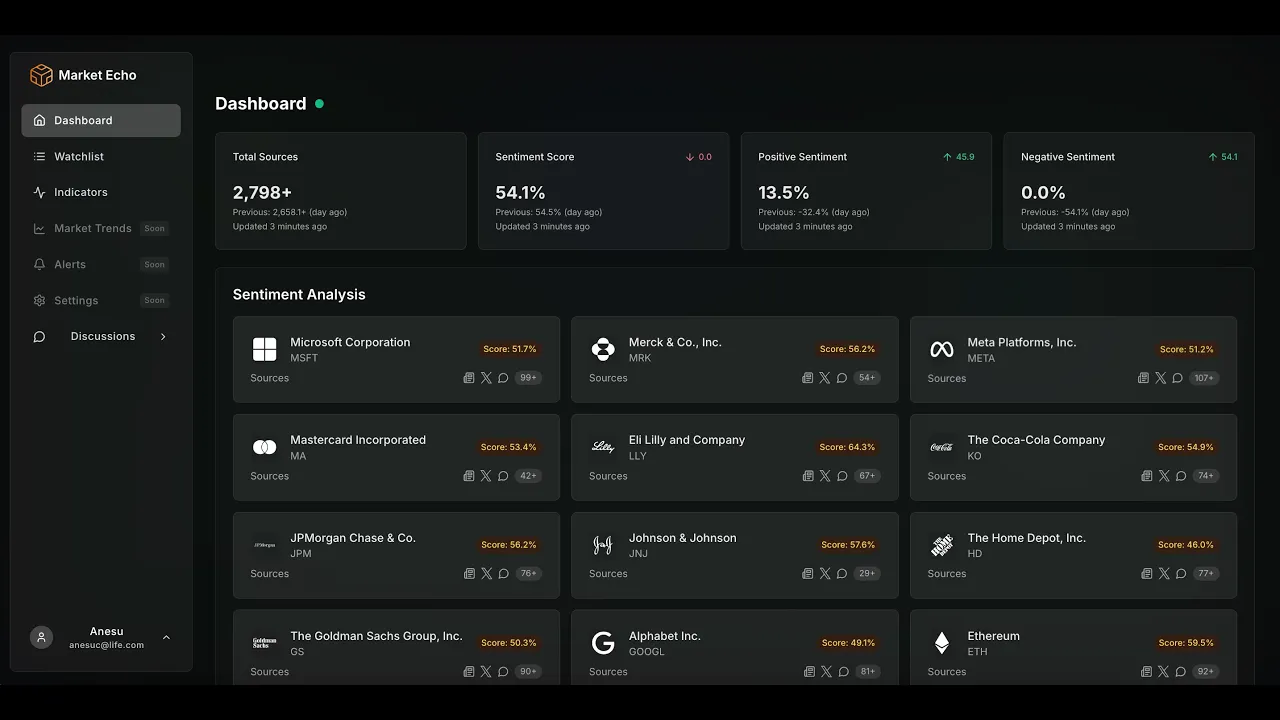The image size is (1280, 720).
Task: Click the X icon on Microsoft card
Action: [486, 378]
